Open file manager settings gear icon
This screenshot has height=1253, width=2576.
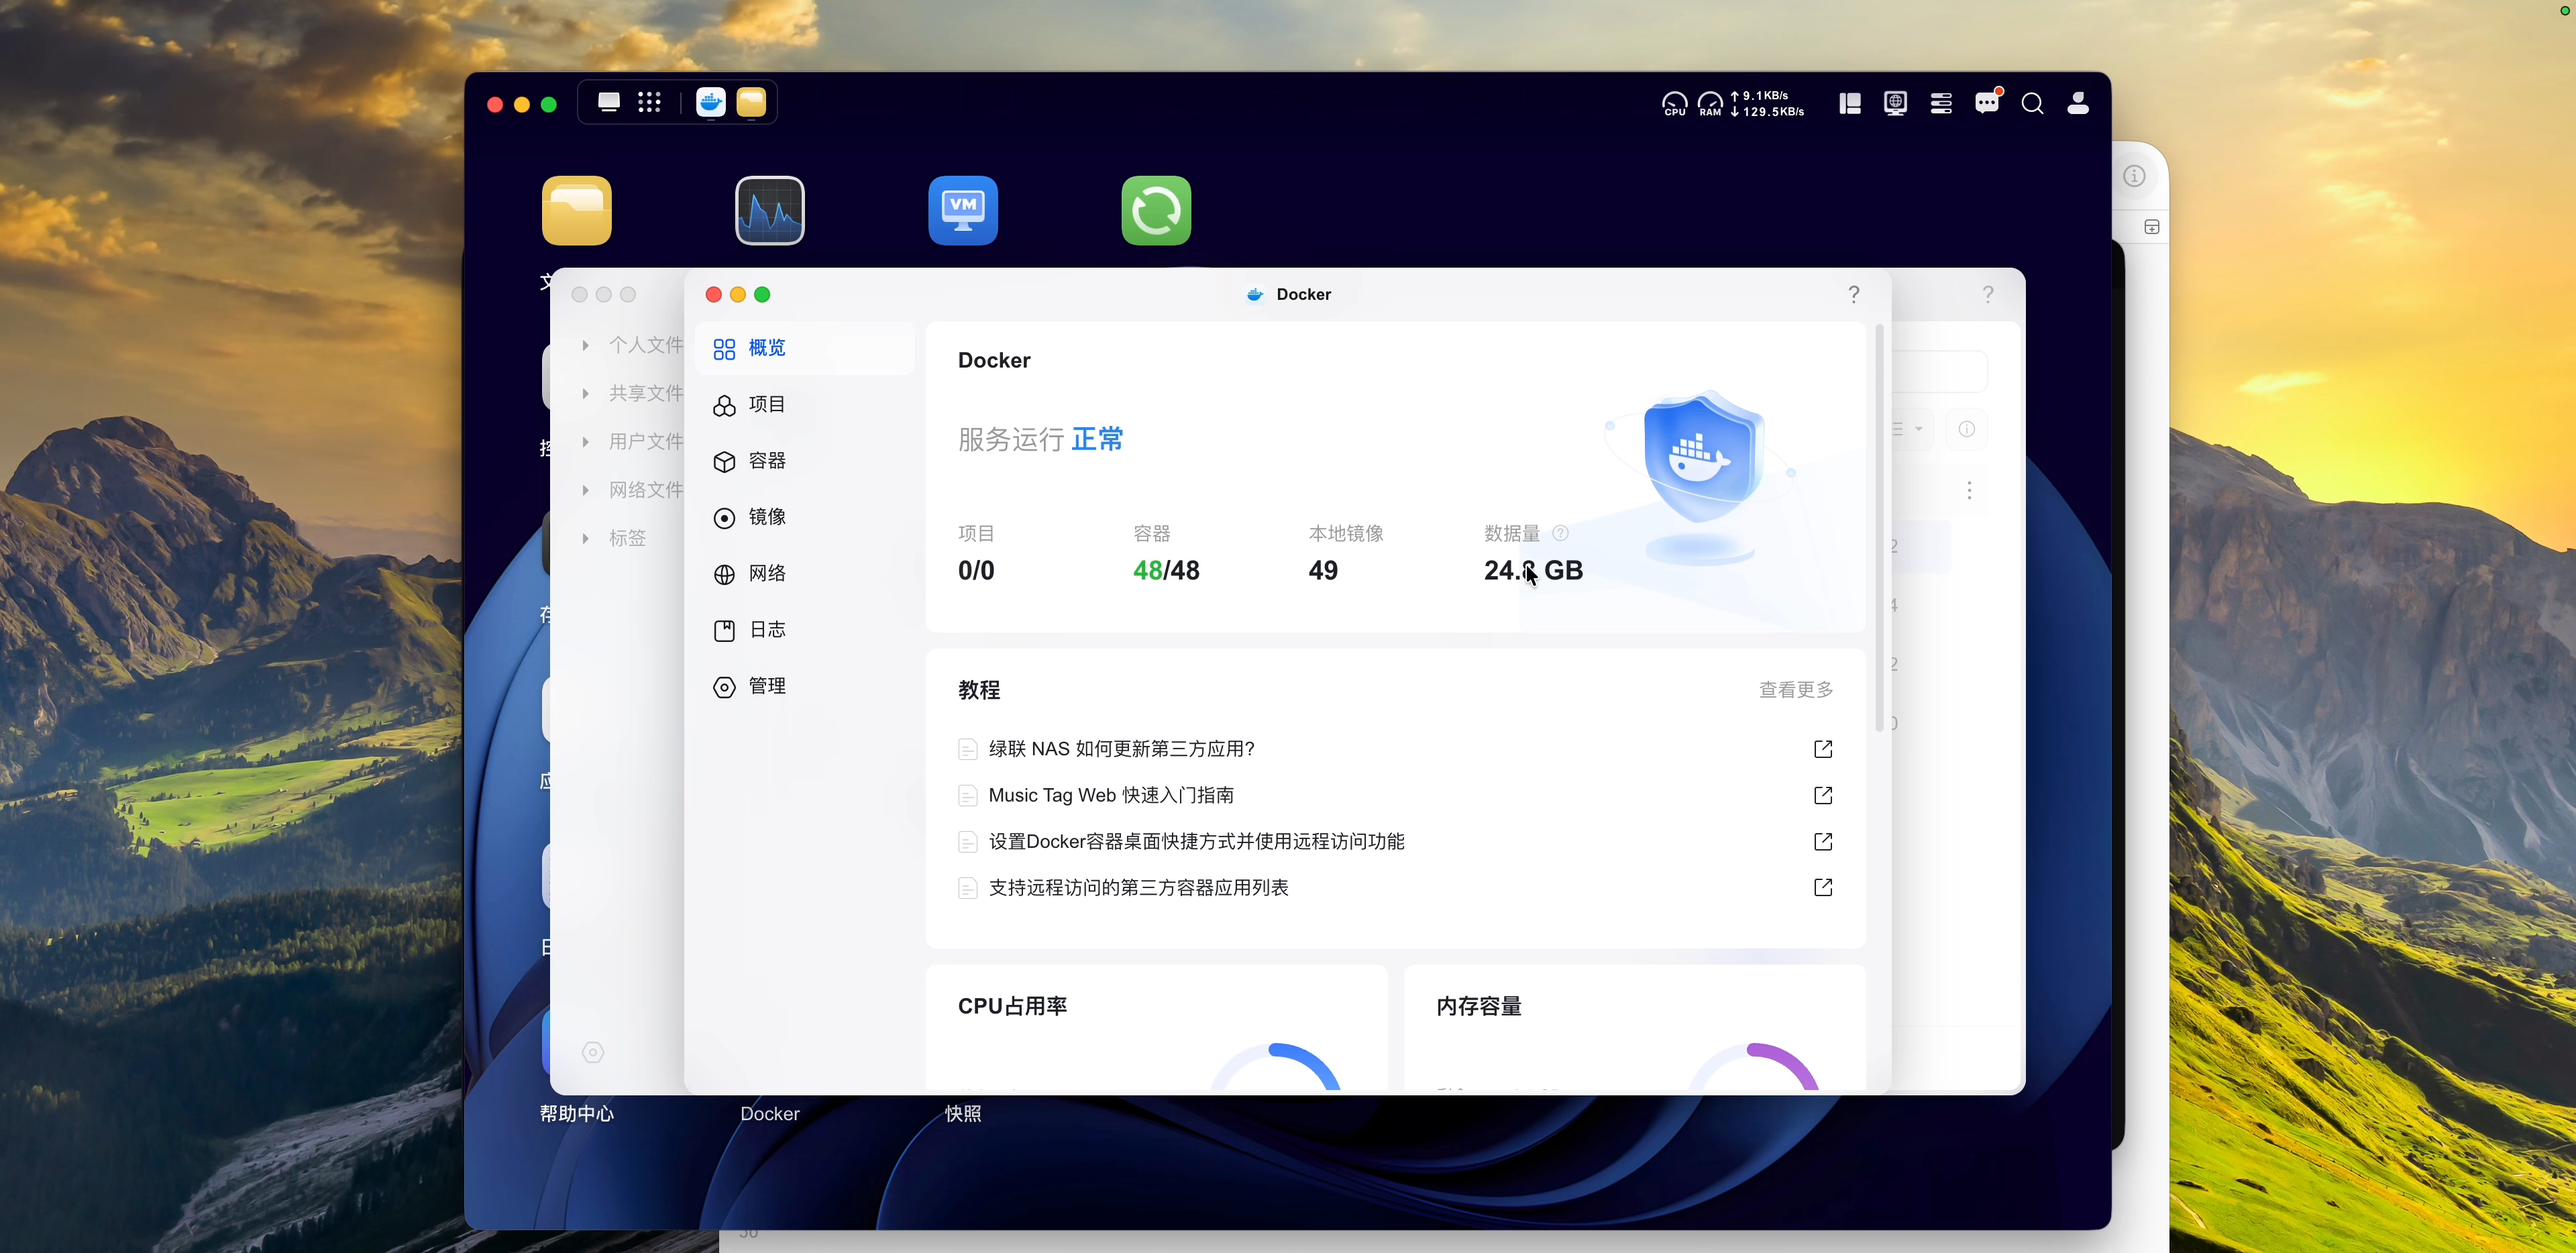tap(593, 1052)
